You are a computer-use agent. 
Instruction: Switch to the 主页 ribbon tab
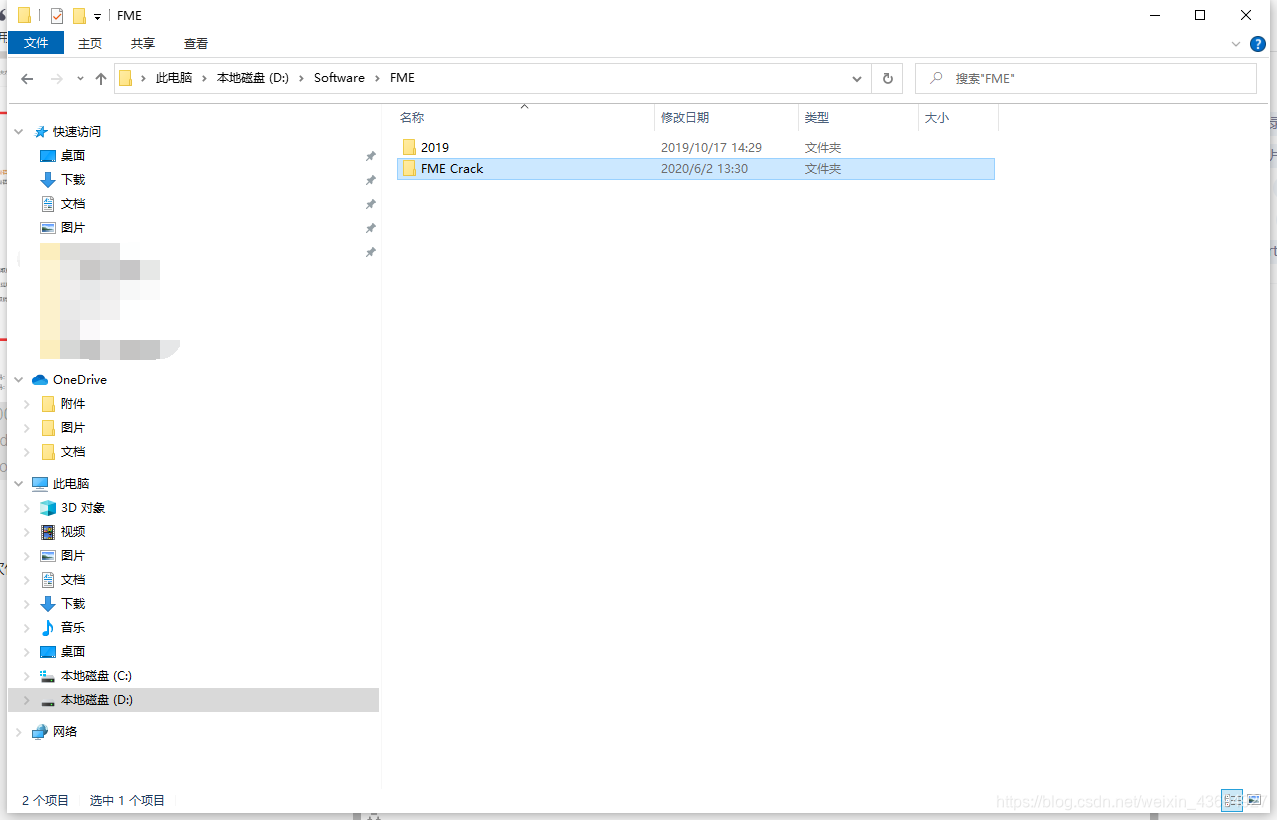[90, 43]
